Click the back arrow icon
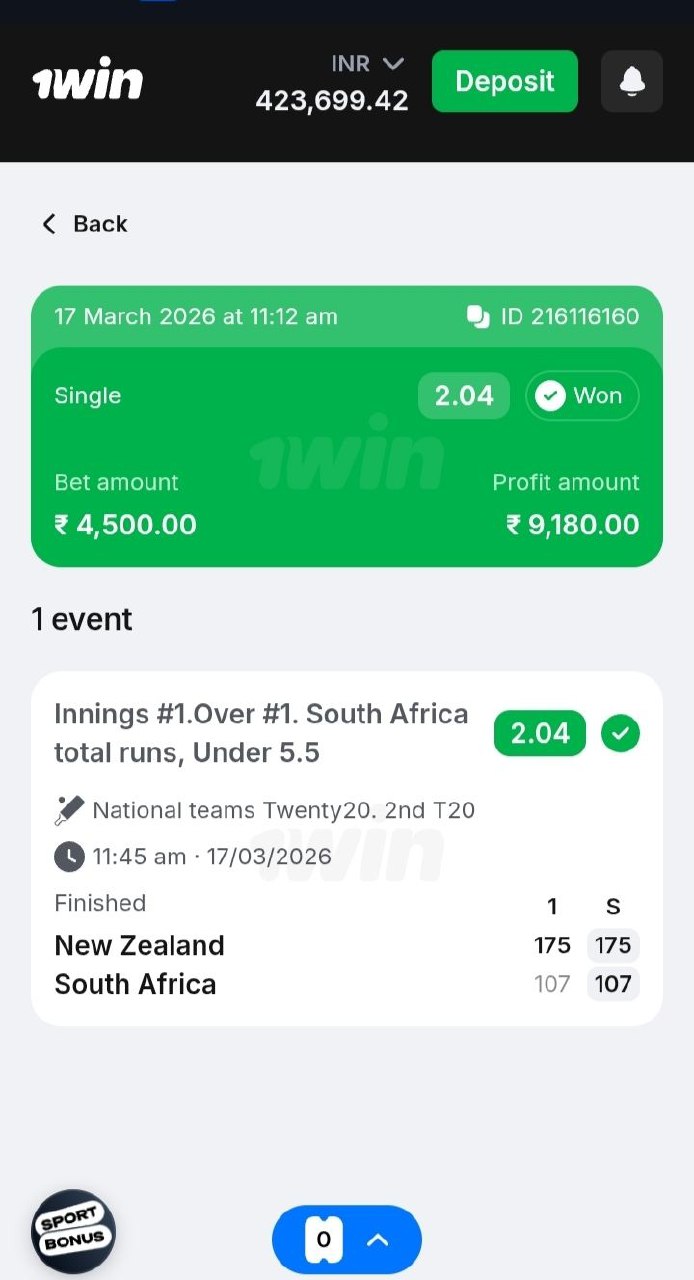694x1280 pixels. pos(48,224)
